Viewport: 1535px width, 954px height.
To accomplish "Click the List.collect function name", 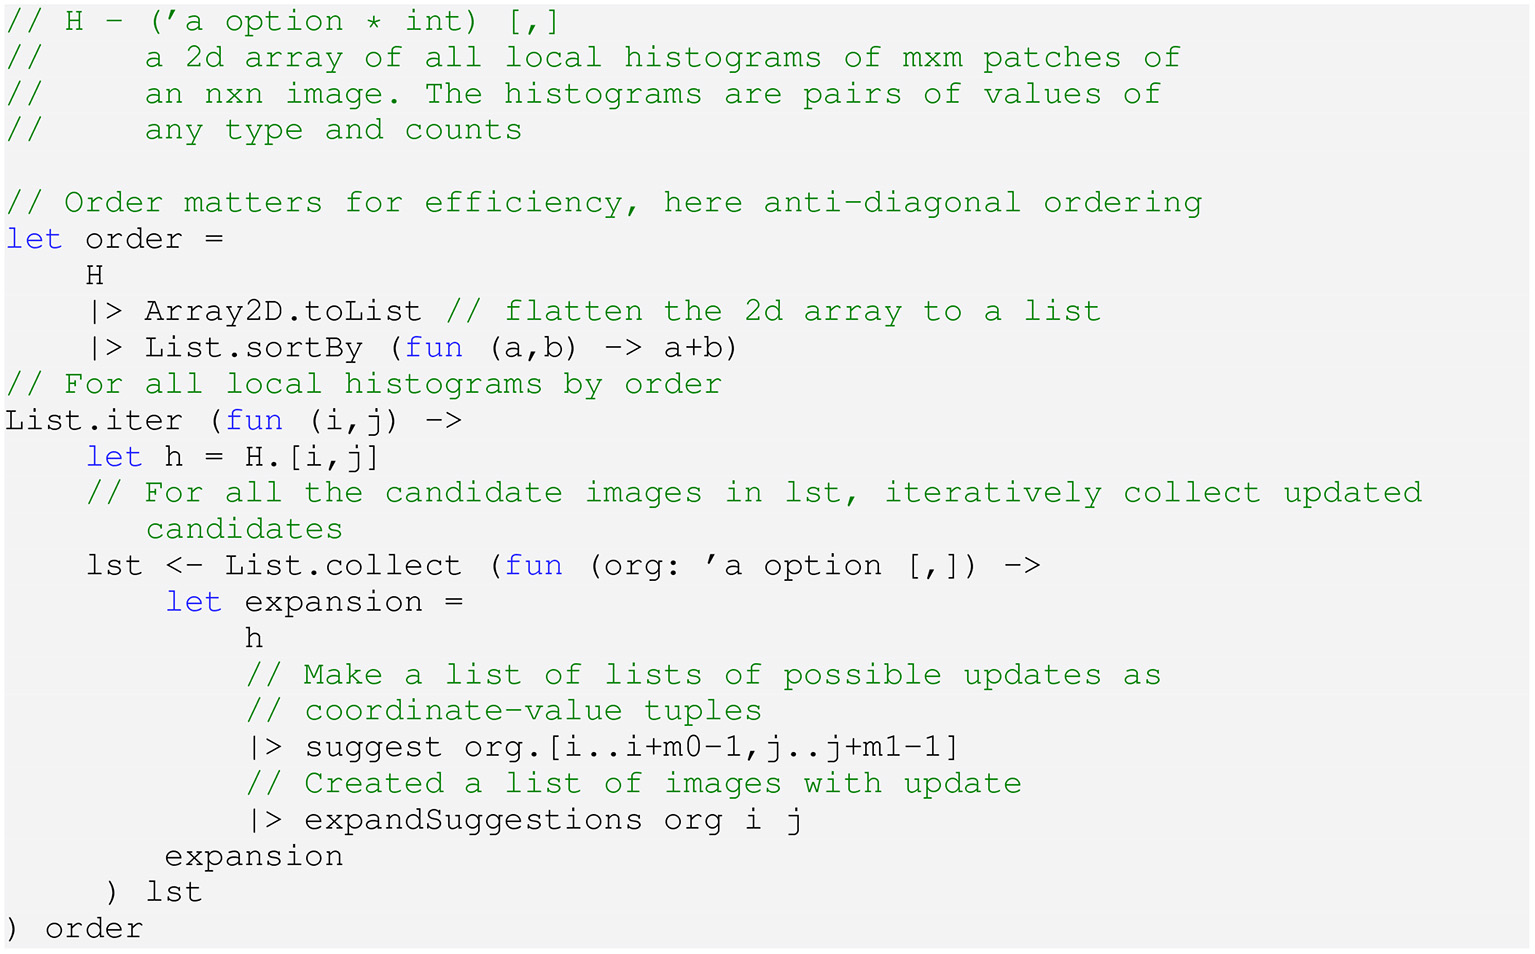I will [x=343, y=566].
